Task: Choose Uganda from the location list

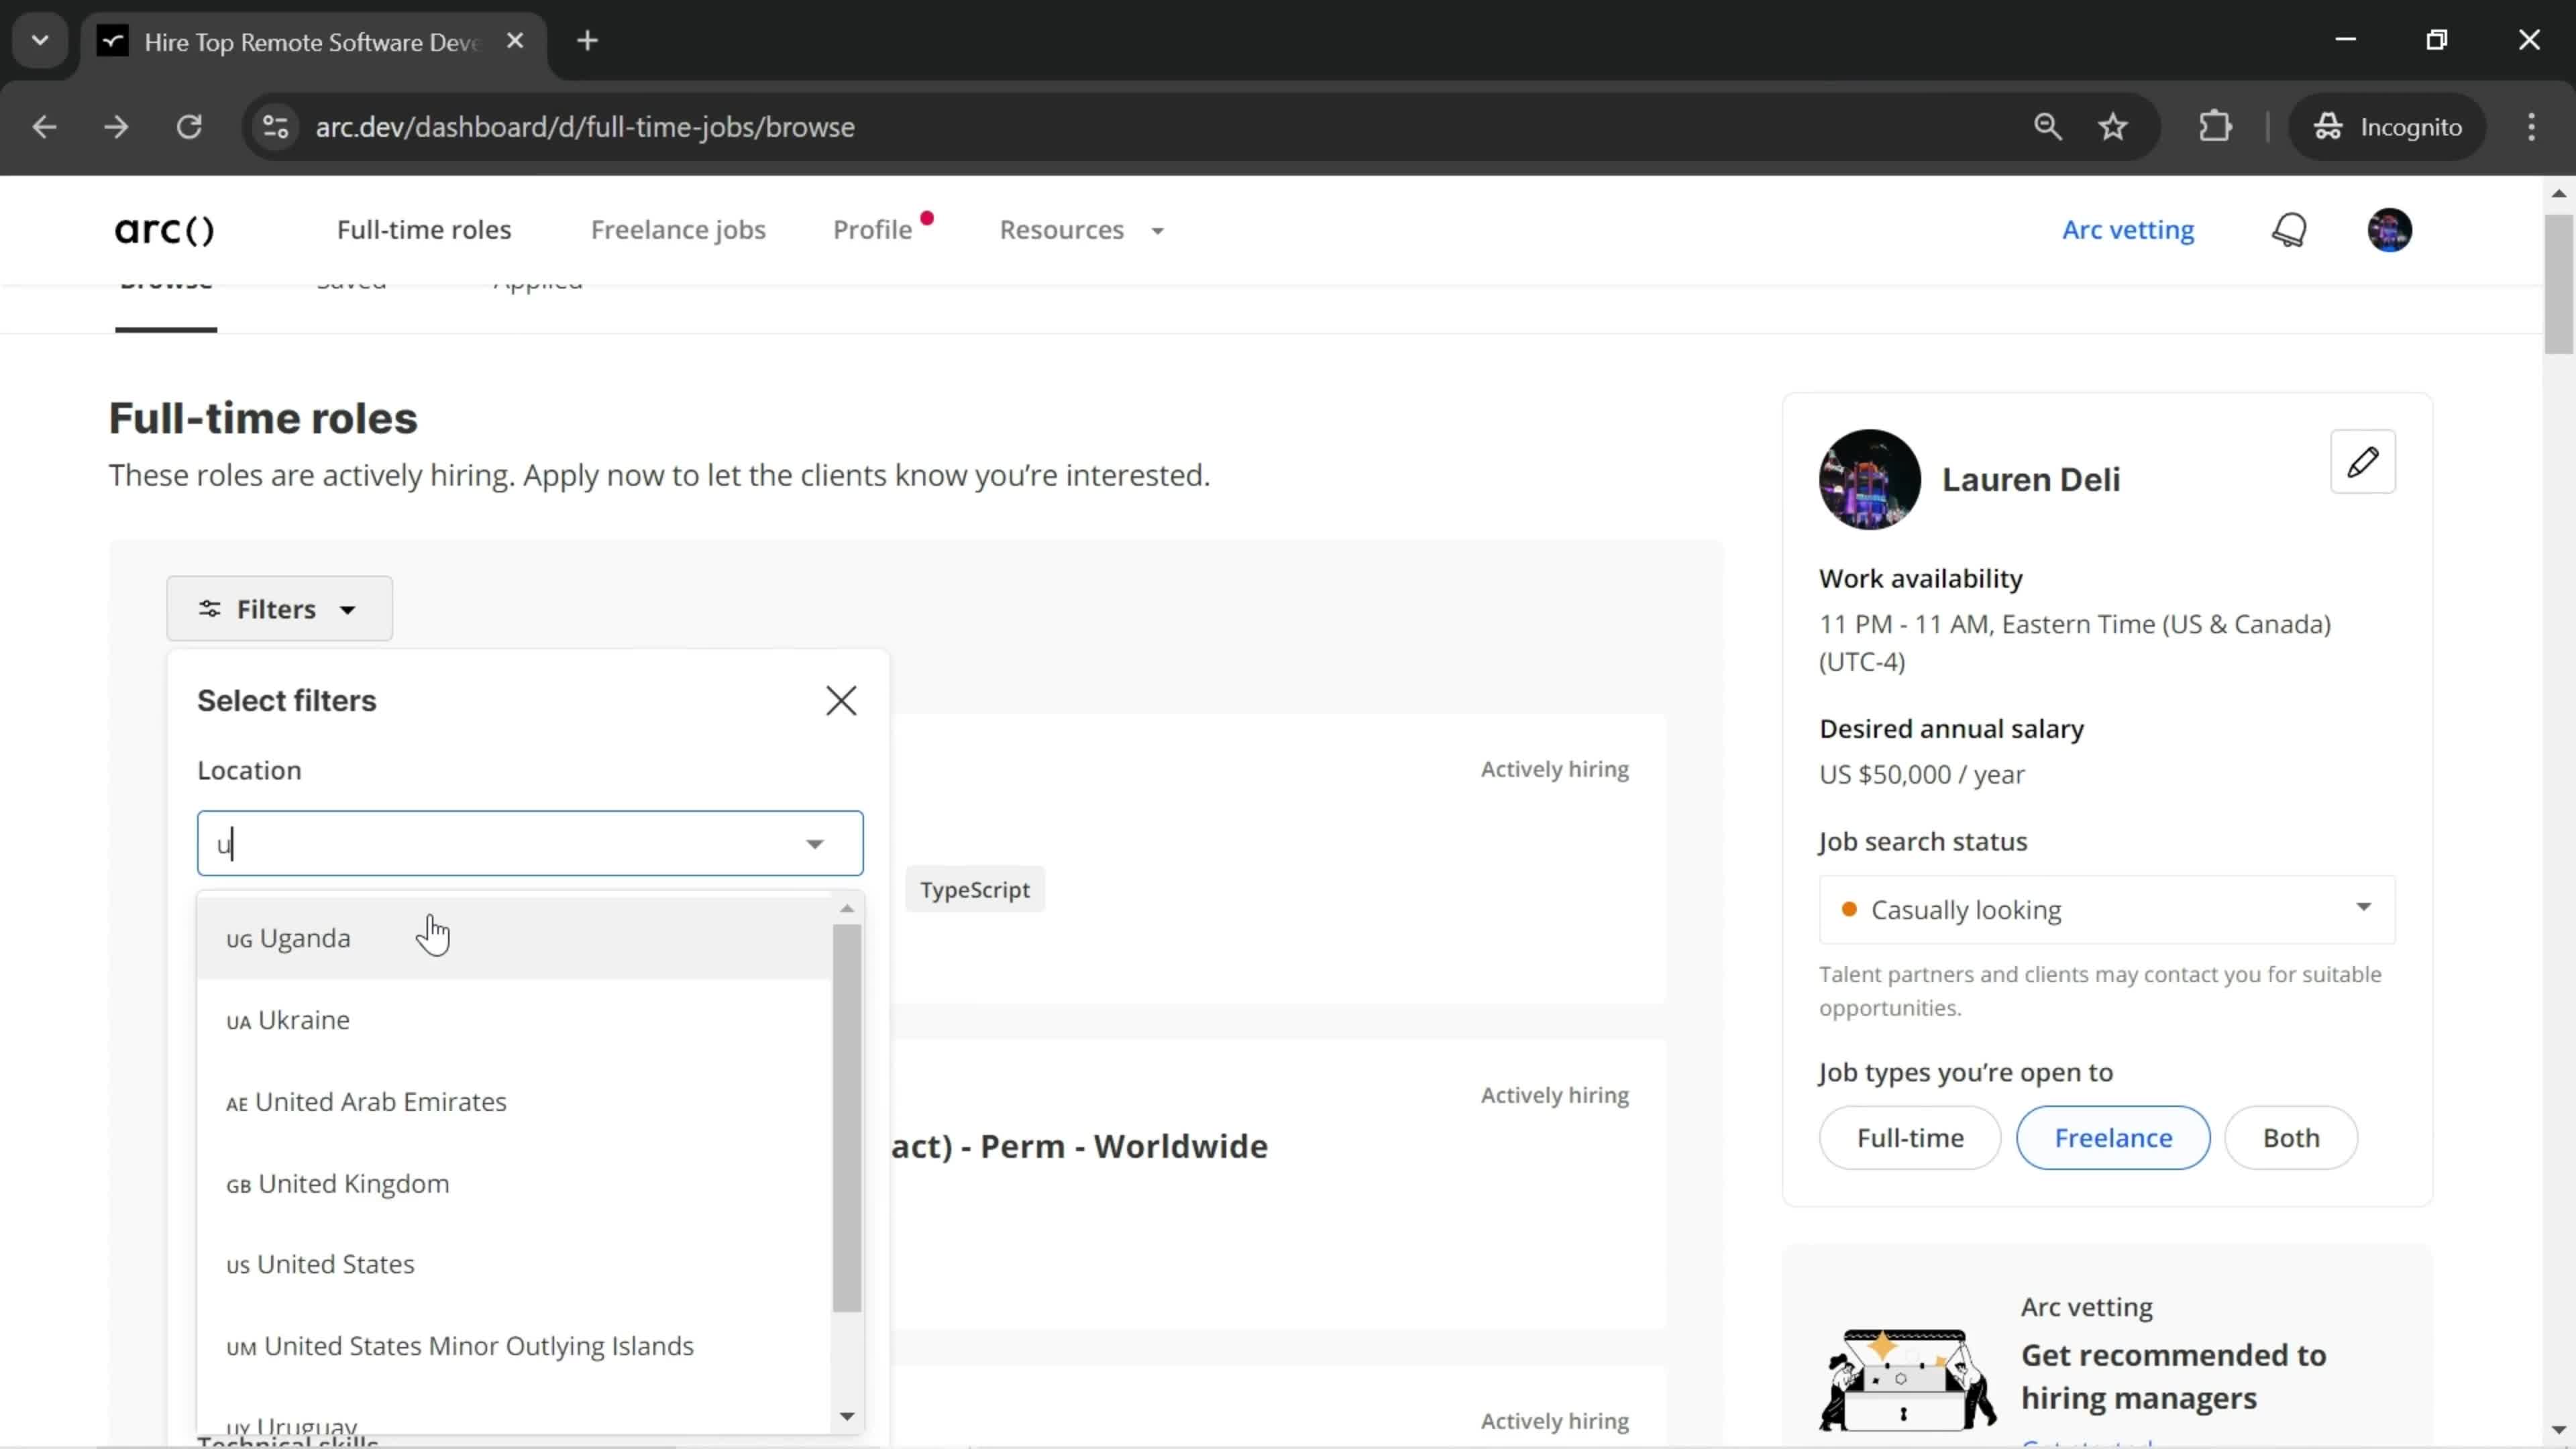Action: pyautogui.click(x=514, y=938)
